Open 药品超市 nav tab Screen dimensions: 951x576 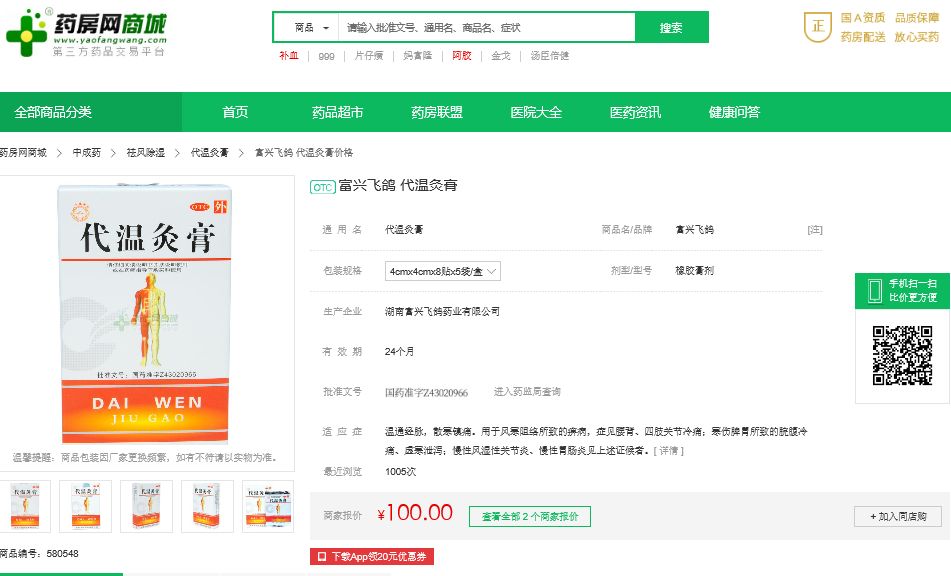tap(337, 112)
